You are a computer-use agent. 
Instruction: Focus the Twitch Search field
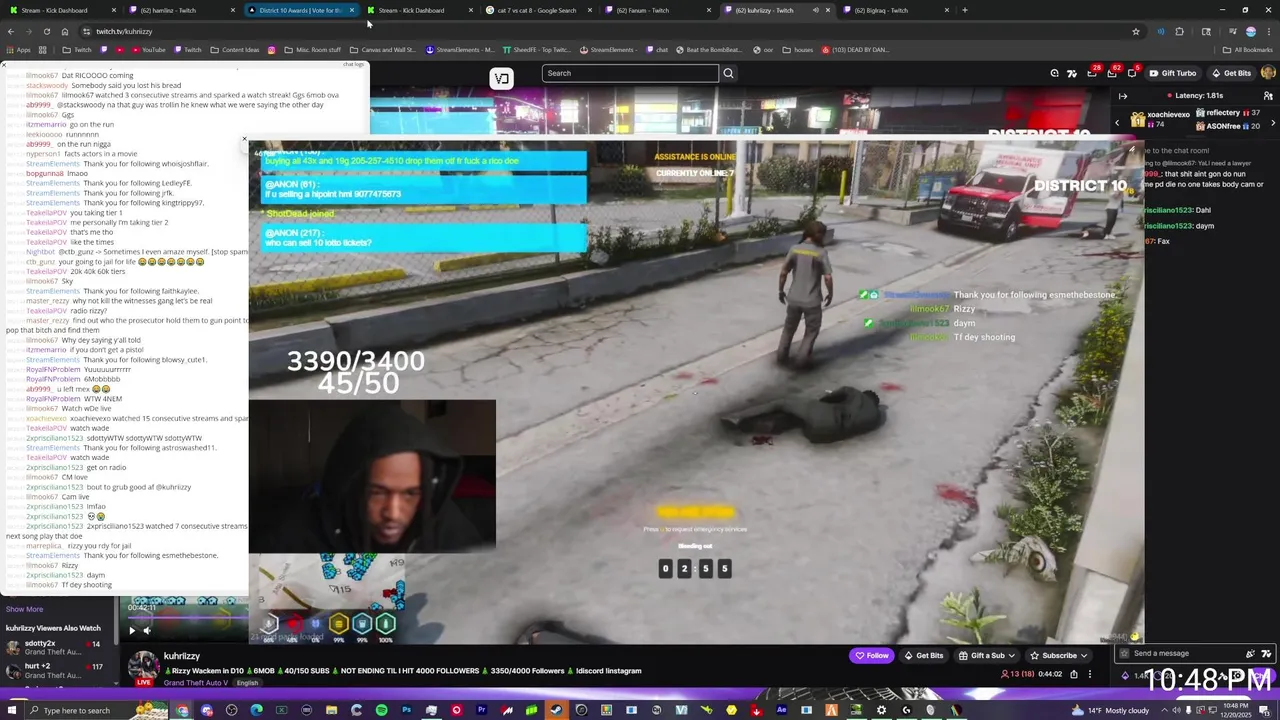630,73
